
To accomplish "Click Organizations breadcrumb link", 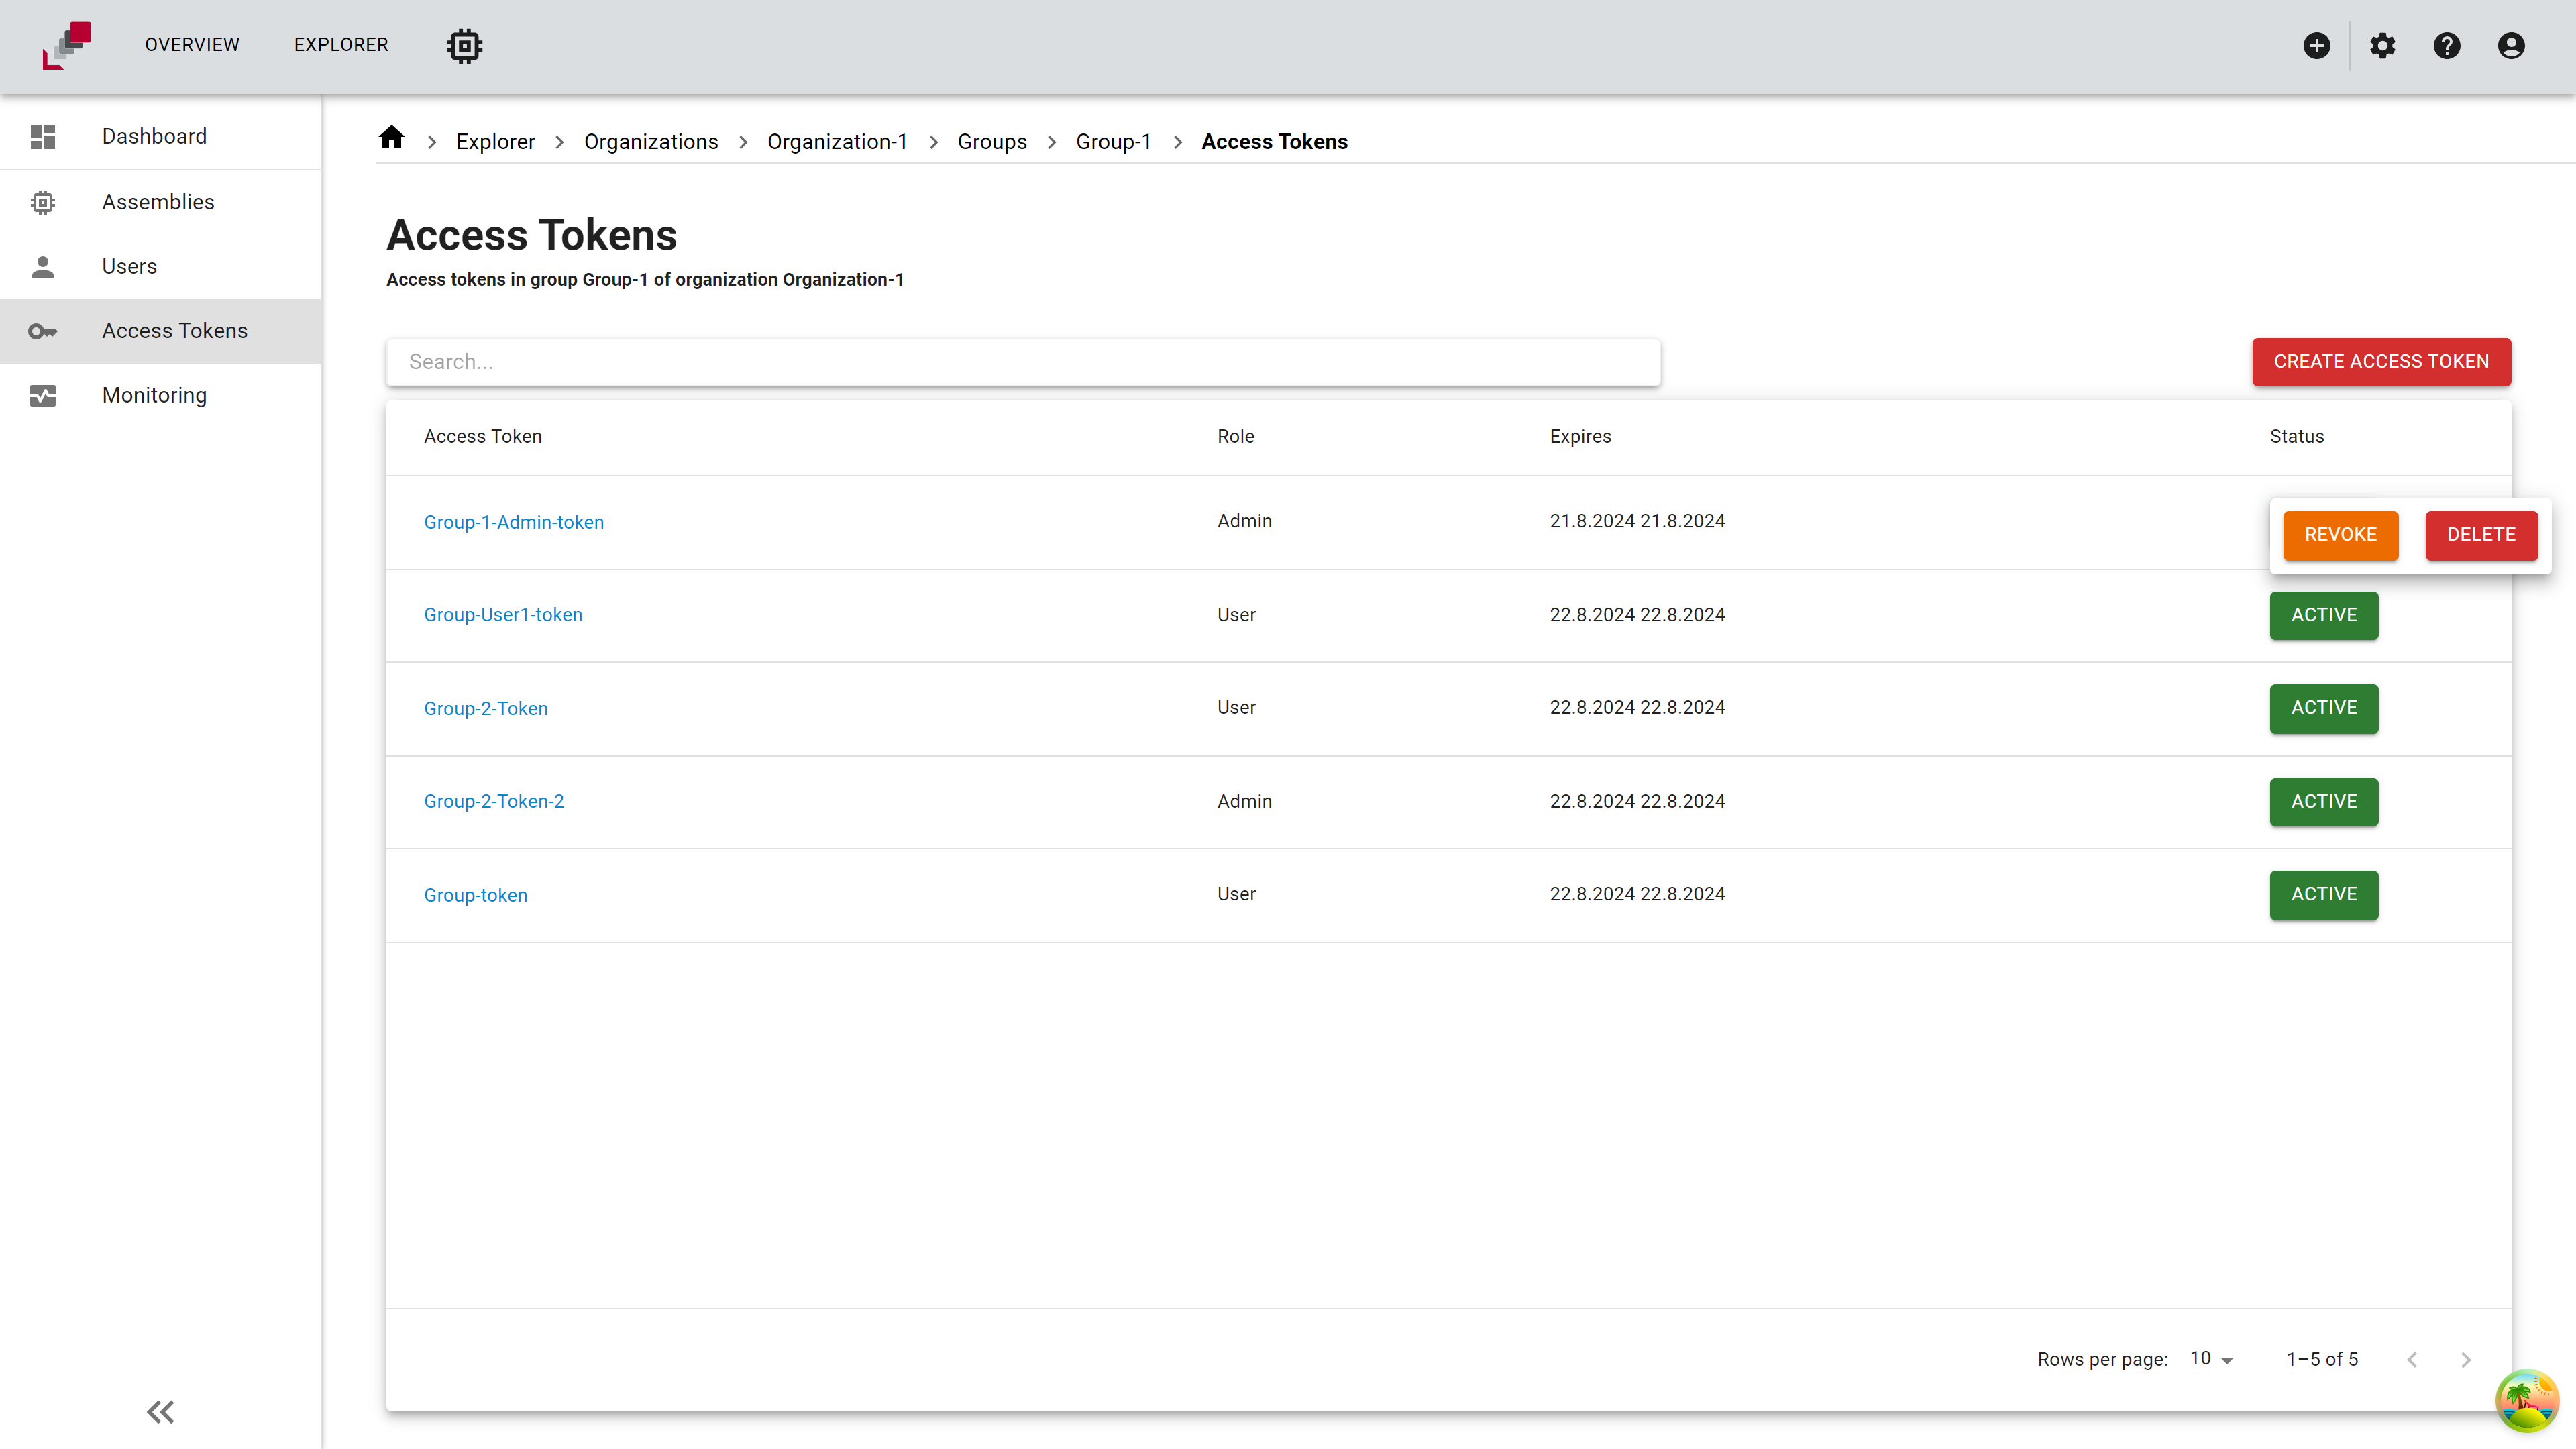I will tap(651, 142).
